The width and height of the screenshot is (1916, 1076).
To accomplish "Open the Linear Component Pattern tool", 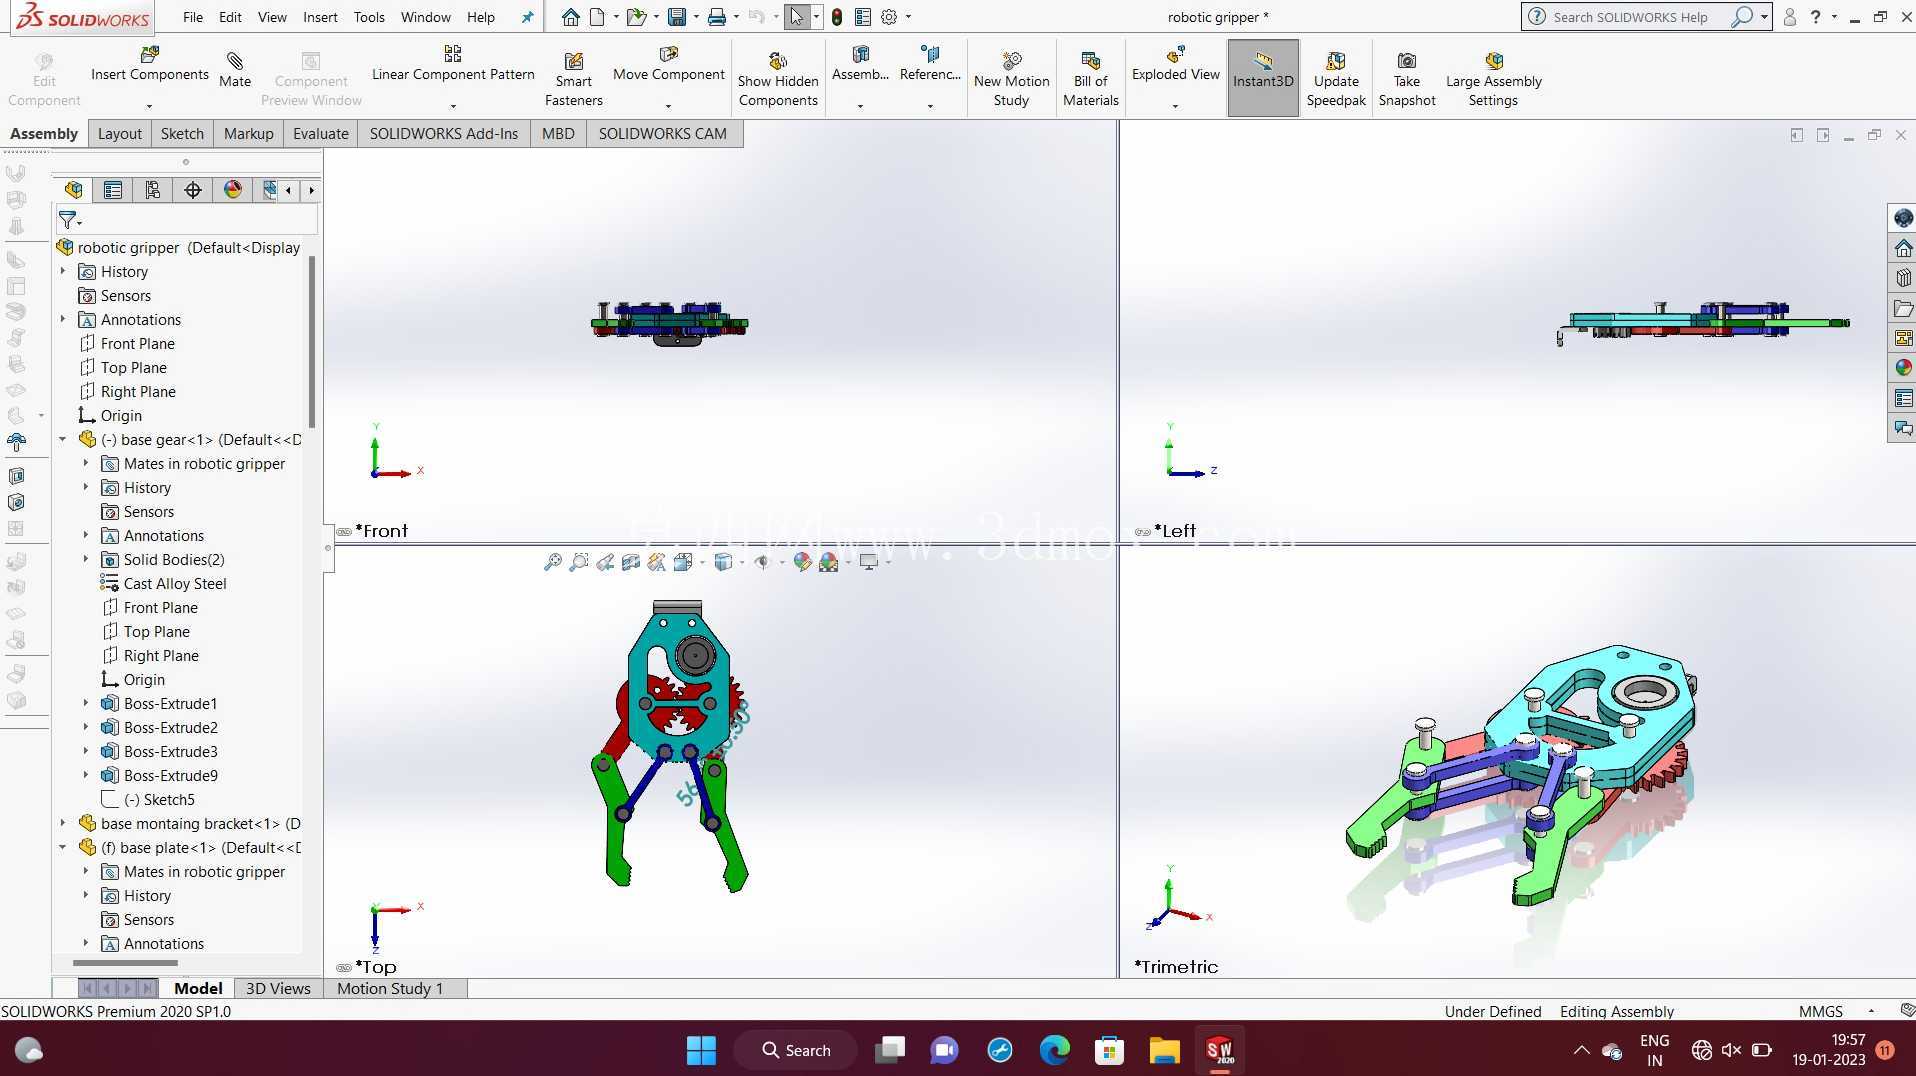I will pyautogui.click(x=453, y=64).
